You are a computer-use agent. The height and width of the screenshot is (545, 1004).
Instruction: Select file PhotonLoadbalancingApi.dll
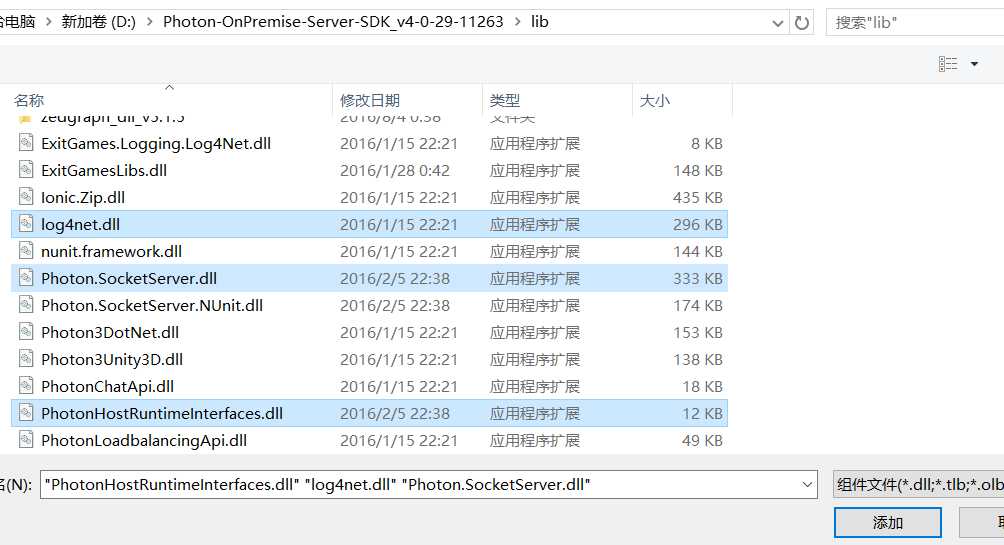(144, 441)
